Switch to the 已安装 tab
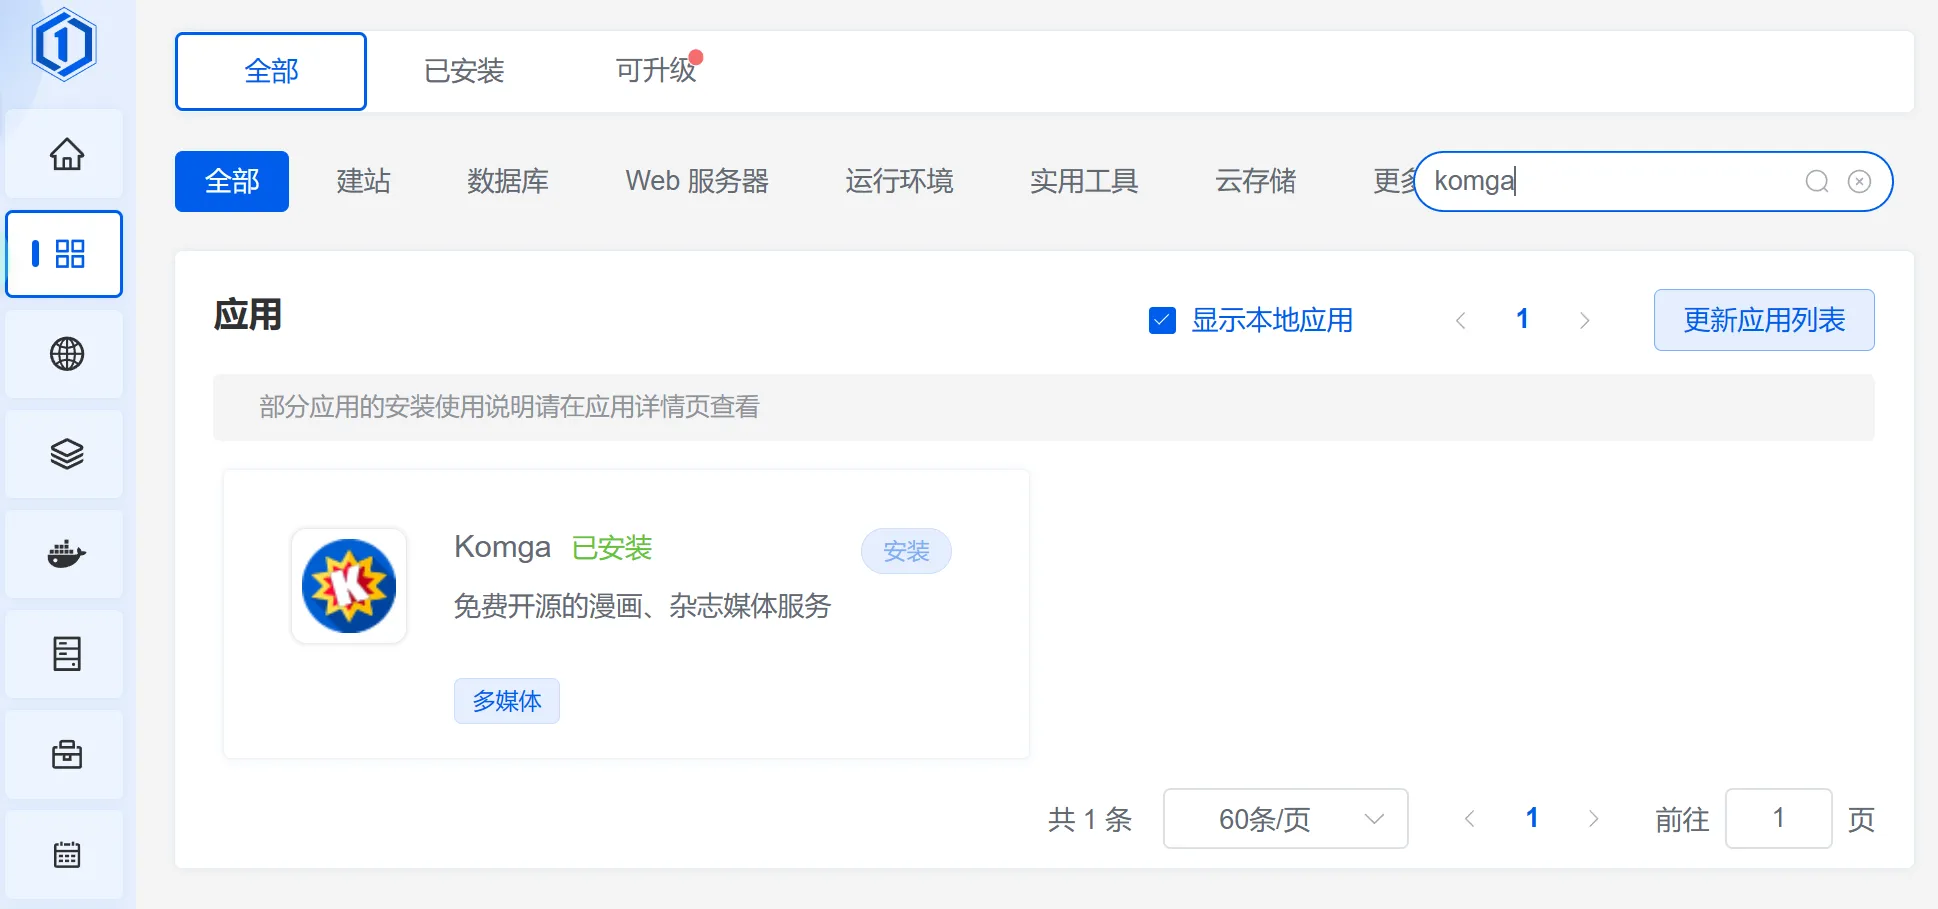 (x=464, y=71)
